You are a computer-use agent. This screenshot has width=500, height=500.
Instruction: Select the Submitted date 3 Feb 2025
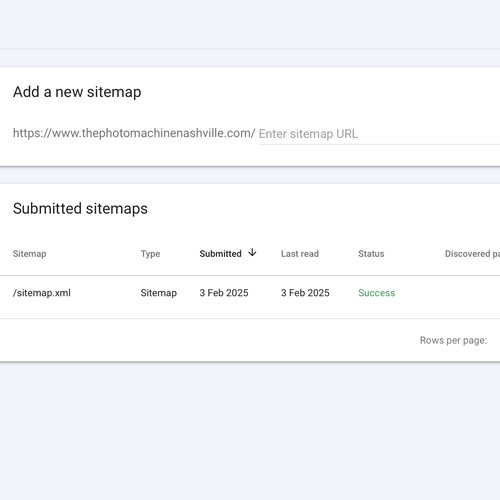[x=224, y=293]
